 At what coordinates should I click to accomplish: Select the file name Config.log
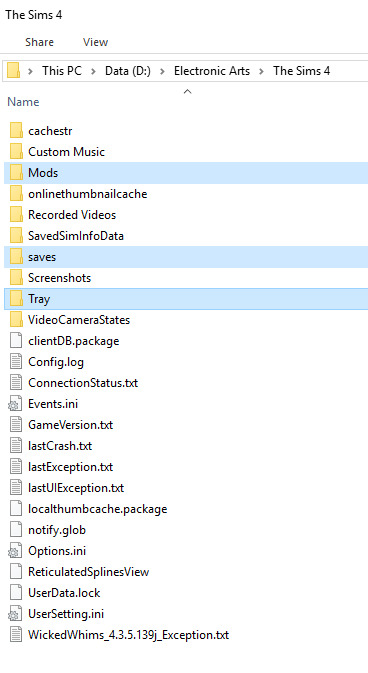coord(56,362)
